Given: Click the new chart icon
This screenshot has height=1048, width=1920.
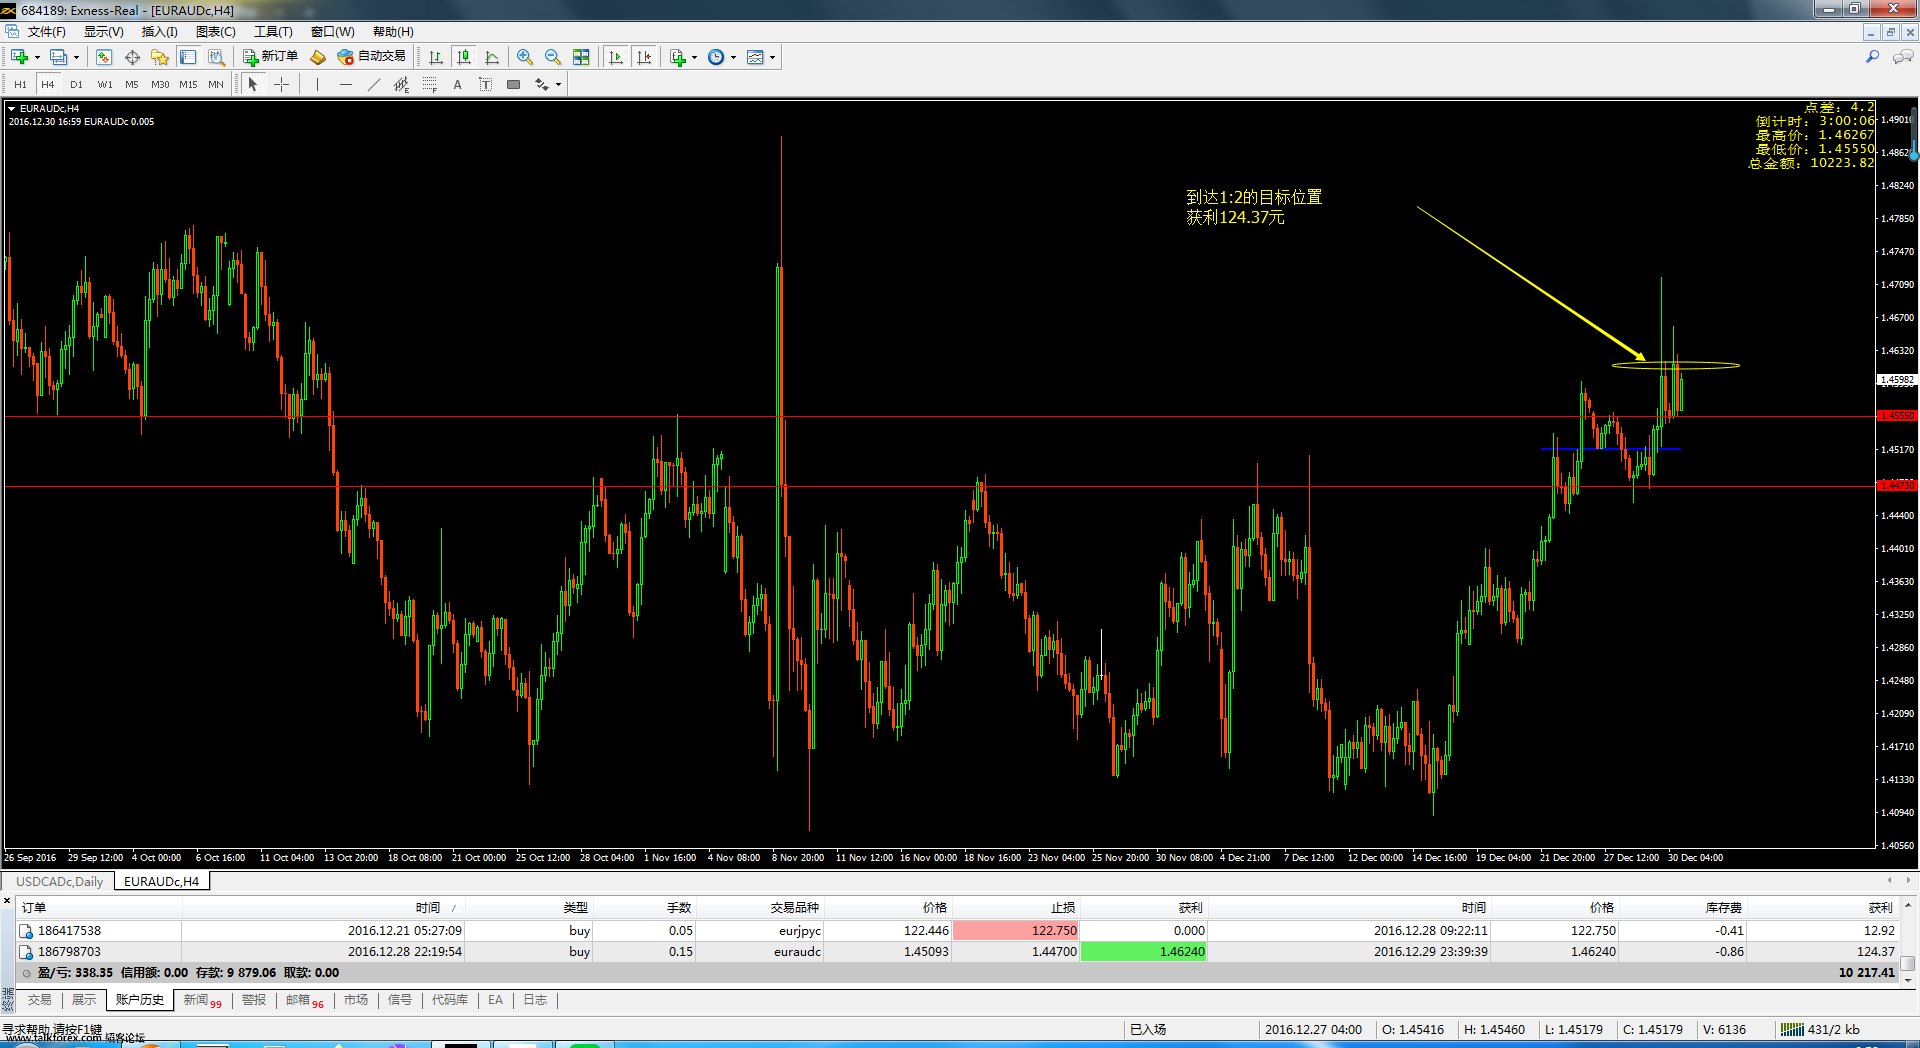Looking at the screenshot, I should [19, 57].
